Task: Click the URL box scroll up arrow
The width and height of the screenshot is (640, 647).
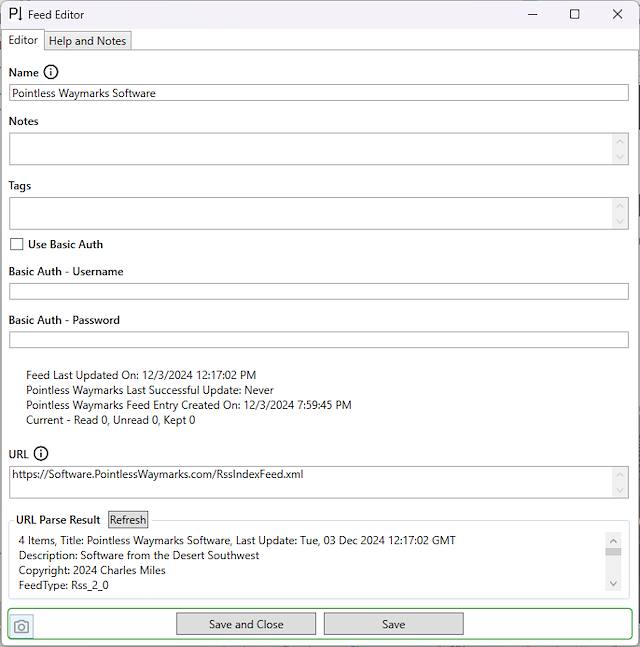Action: point(620,475)
